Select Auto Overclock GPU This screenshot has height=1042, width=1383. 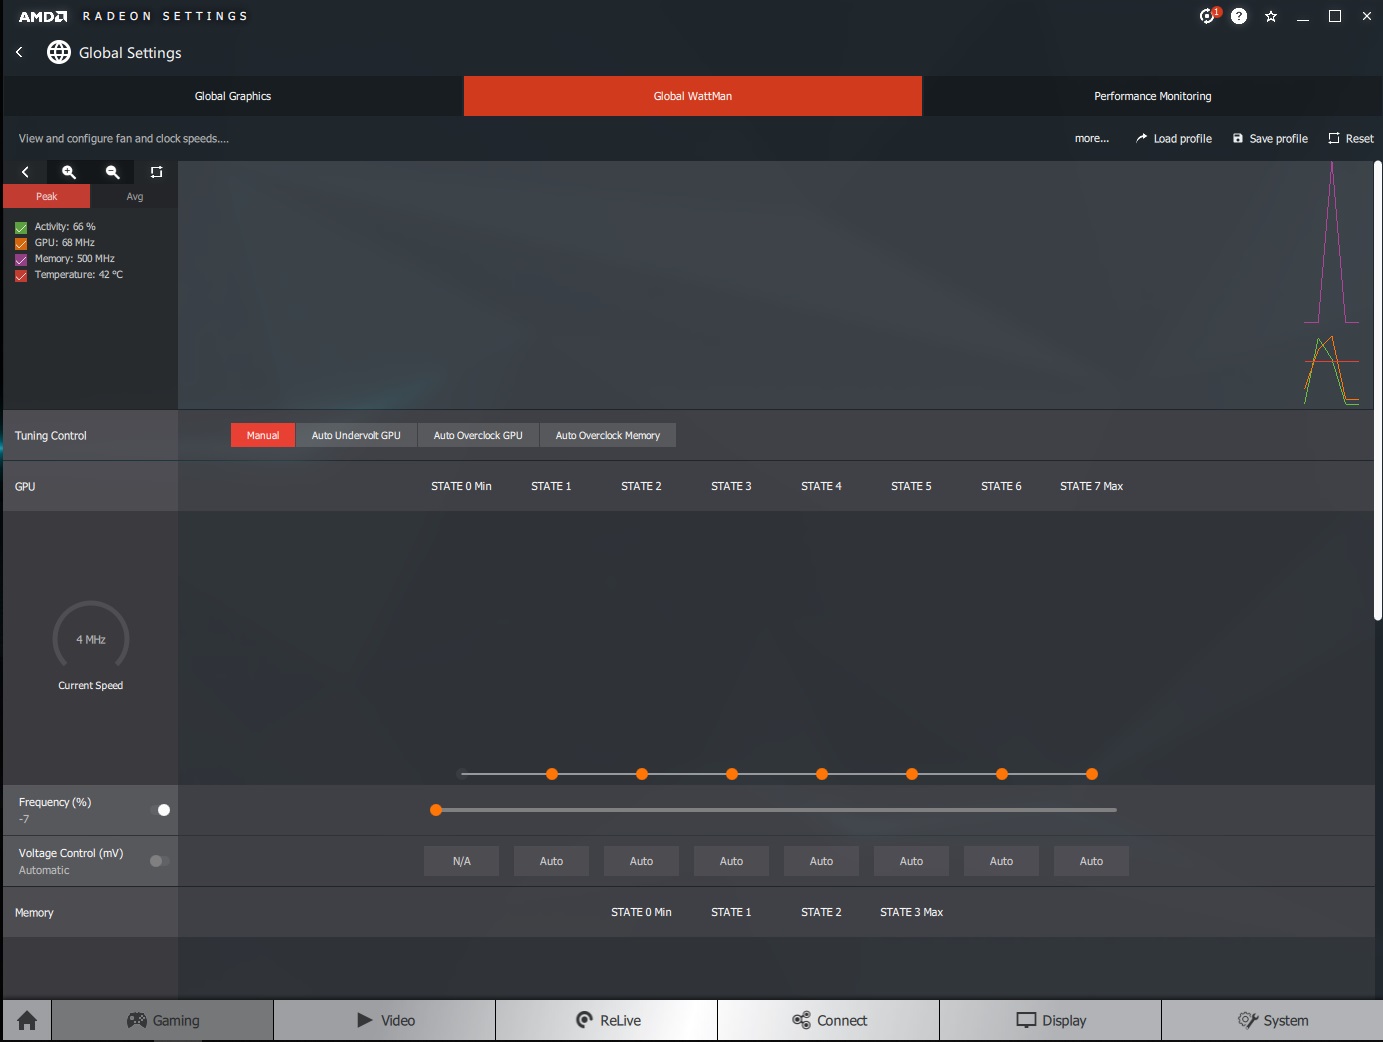tap(478, 435)
